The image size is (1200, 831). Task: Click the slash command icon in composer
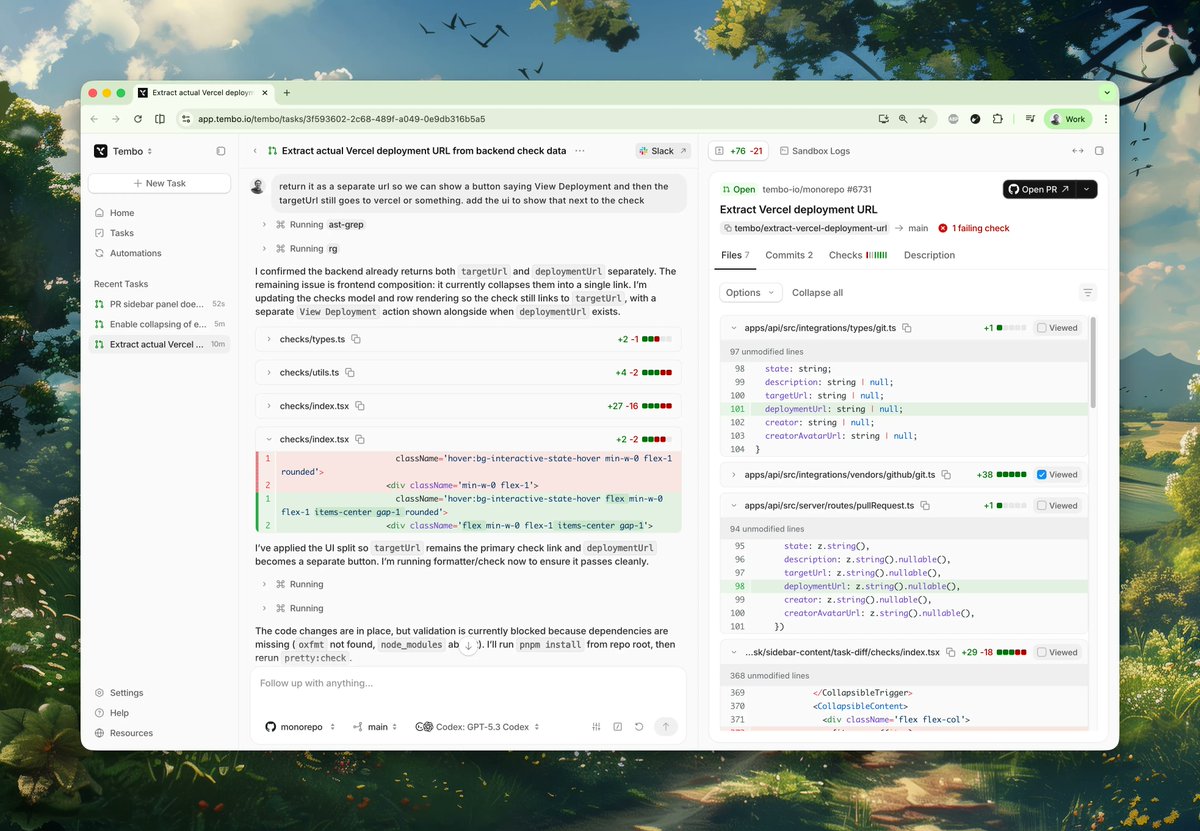tap(618, 727)
